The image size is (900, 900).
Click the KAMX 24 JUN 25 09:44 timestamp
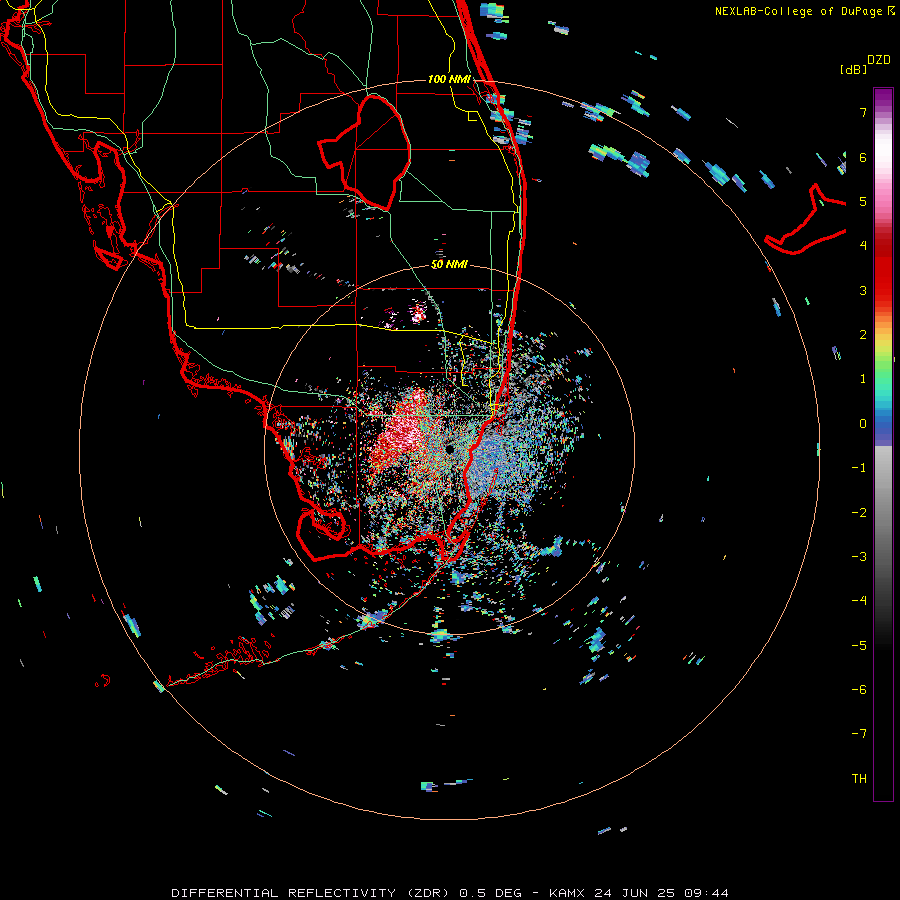tap(639, 893)
